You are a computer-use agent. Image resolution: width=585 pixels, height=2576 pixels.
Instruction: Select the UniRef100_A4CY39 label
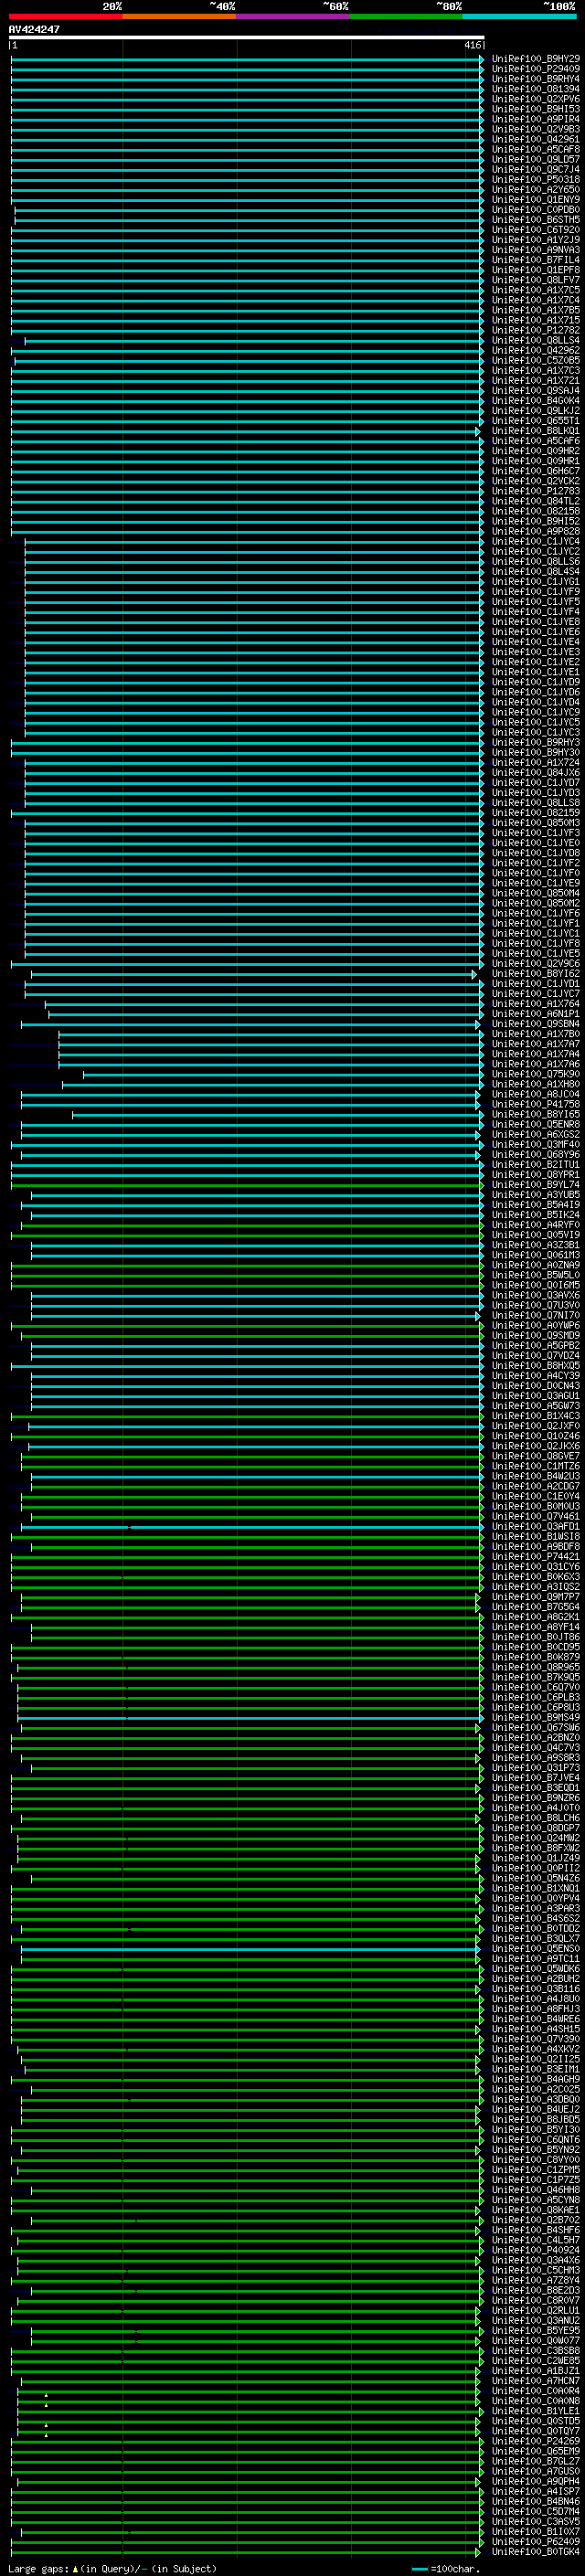coord(536,1375)
